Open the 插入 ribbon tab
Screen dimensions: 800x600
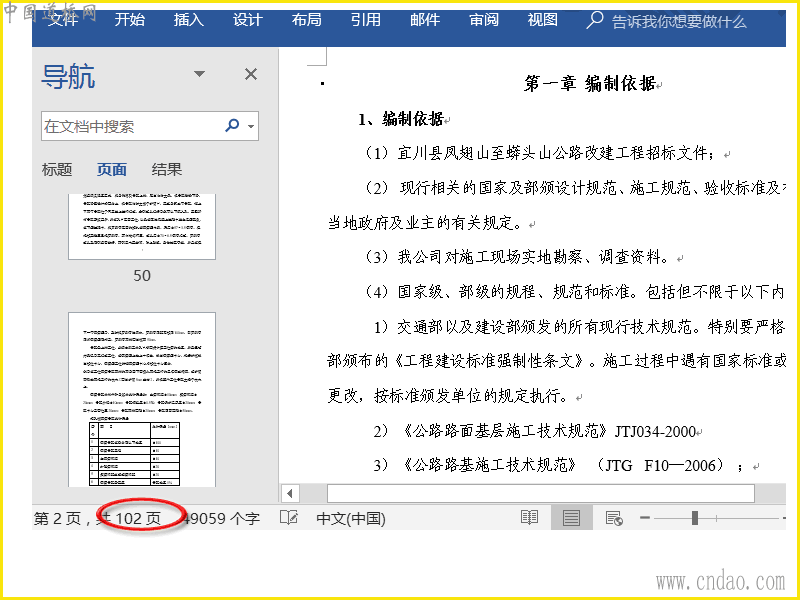click(x=189, y=19)
